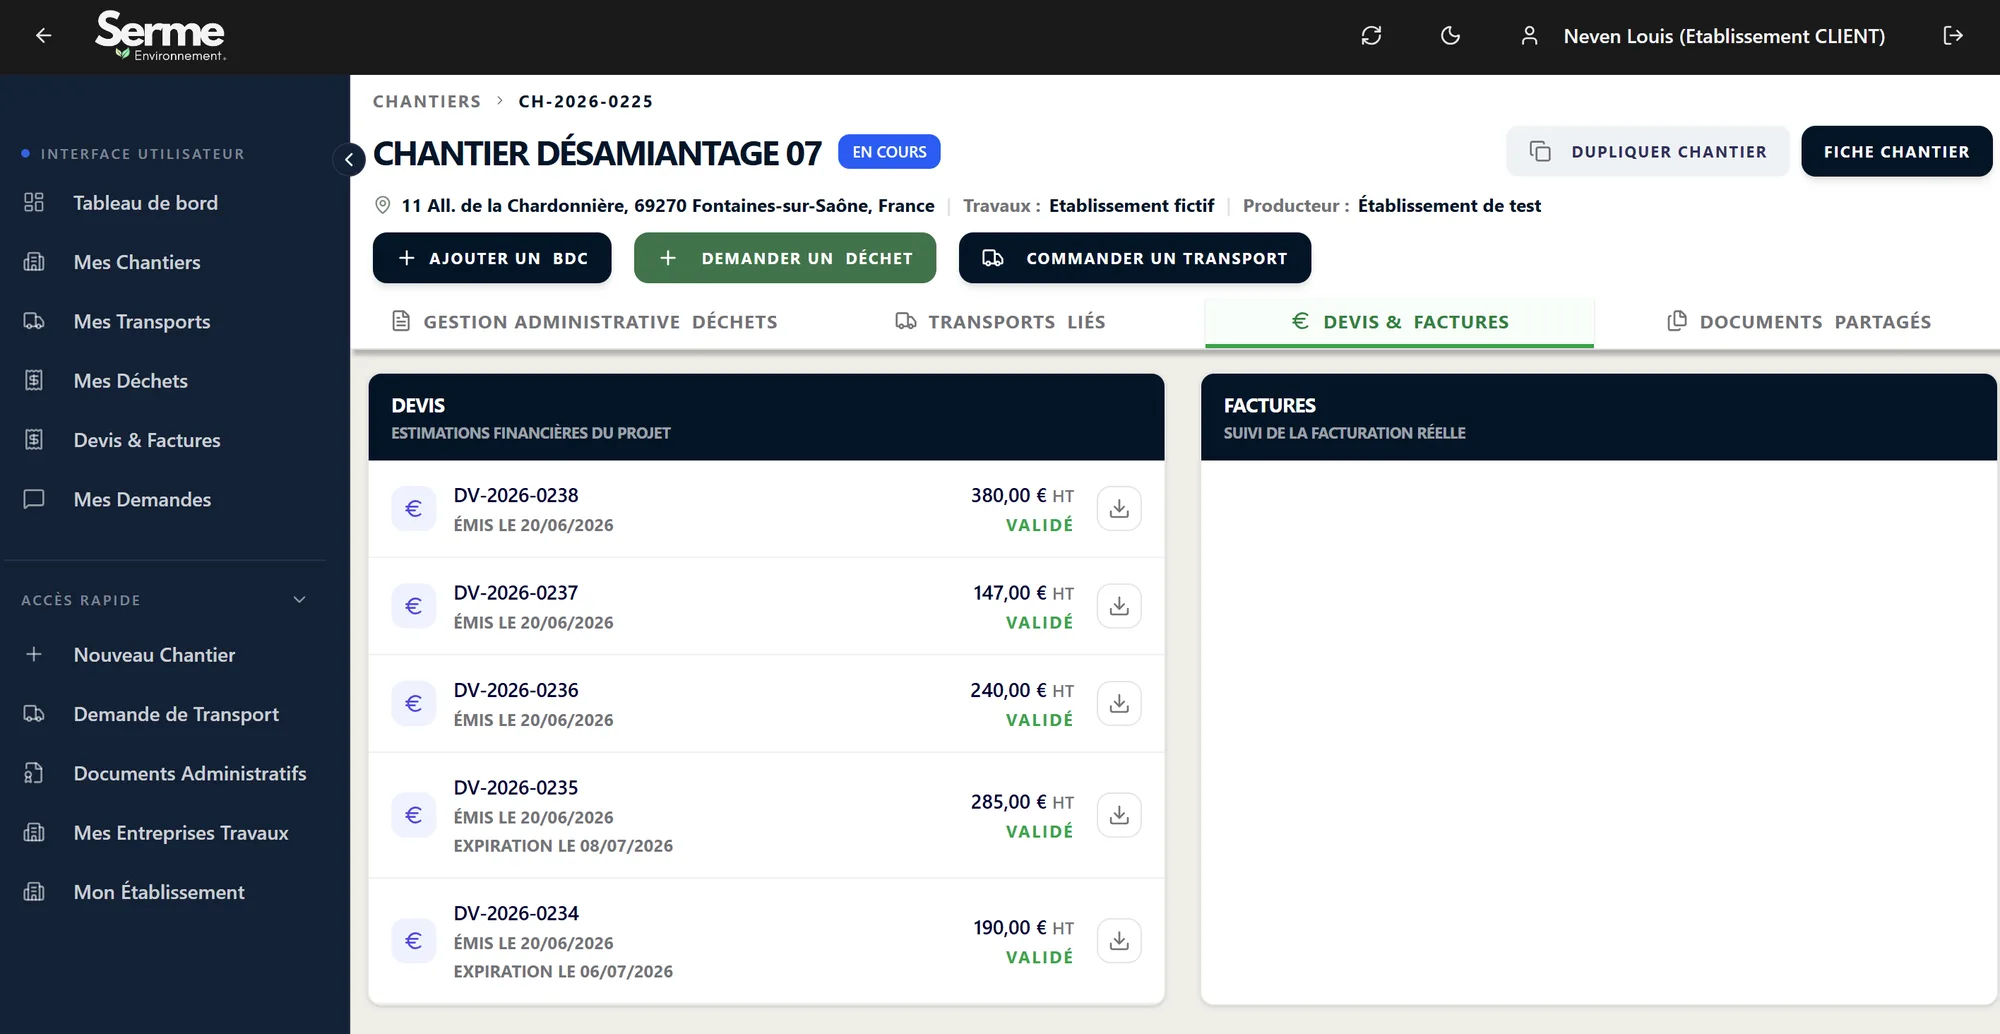The height and width of the screenshot is (1034, 2000).
Task: Click Ajouter un BDC button
Action: [x=492, y=258]
